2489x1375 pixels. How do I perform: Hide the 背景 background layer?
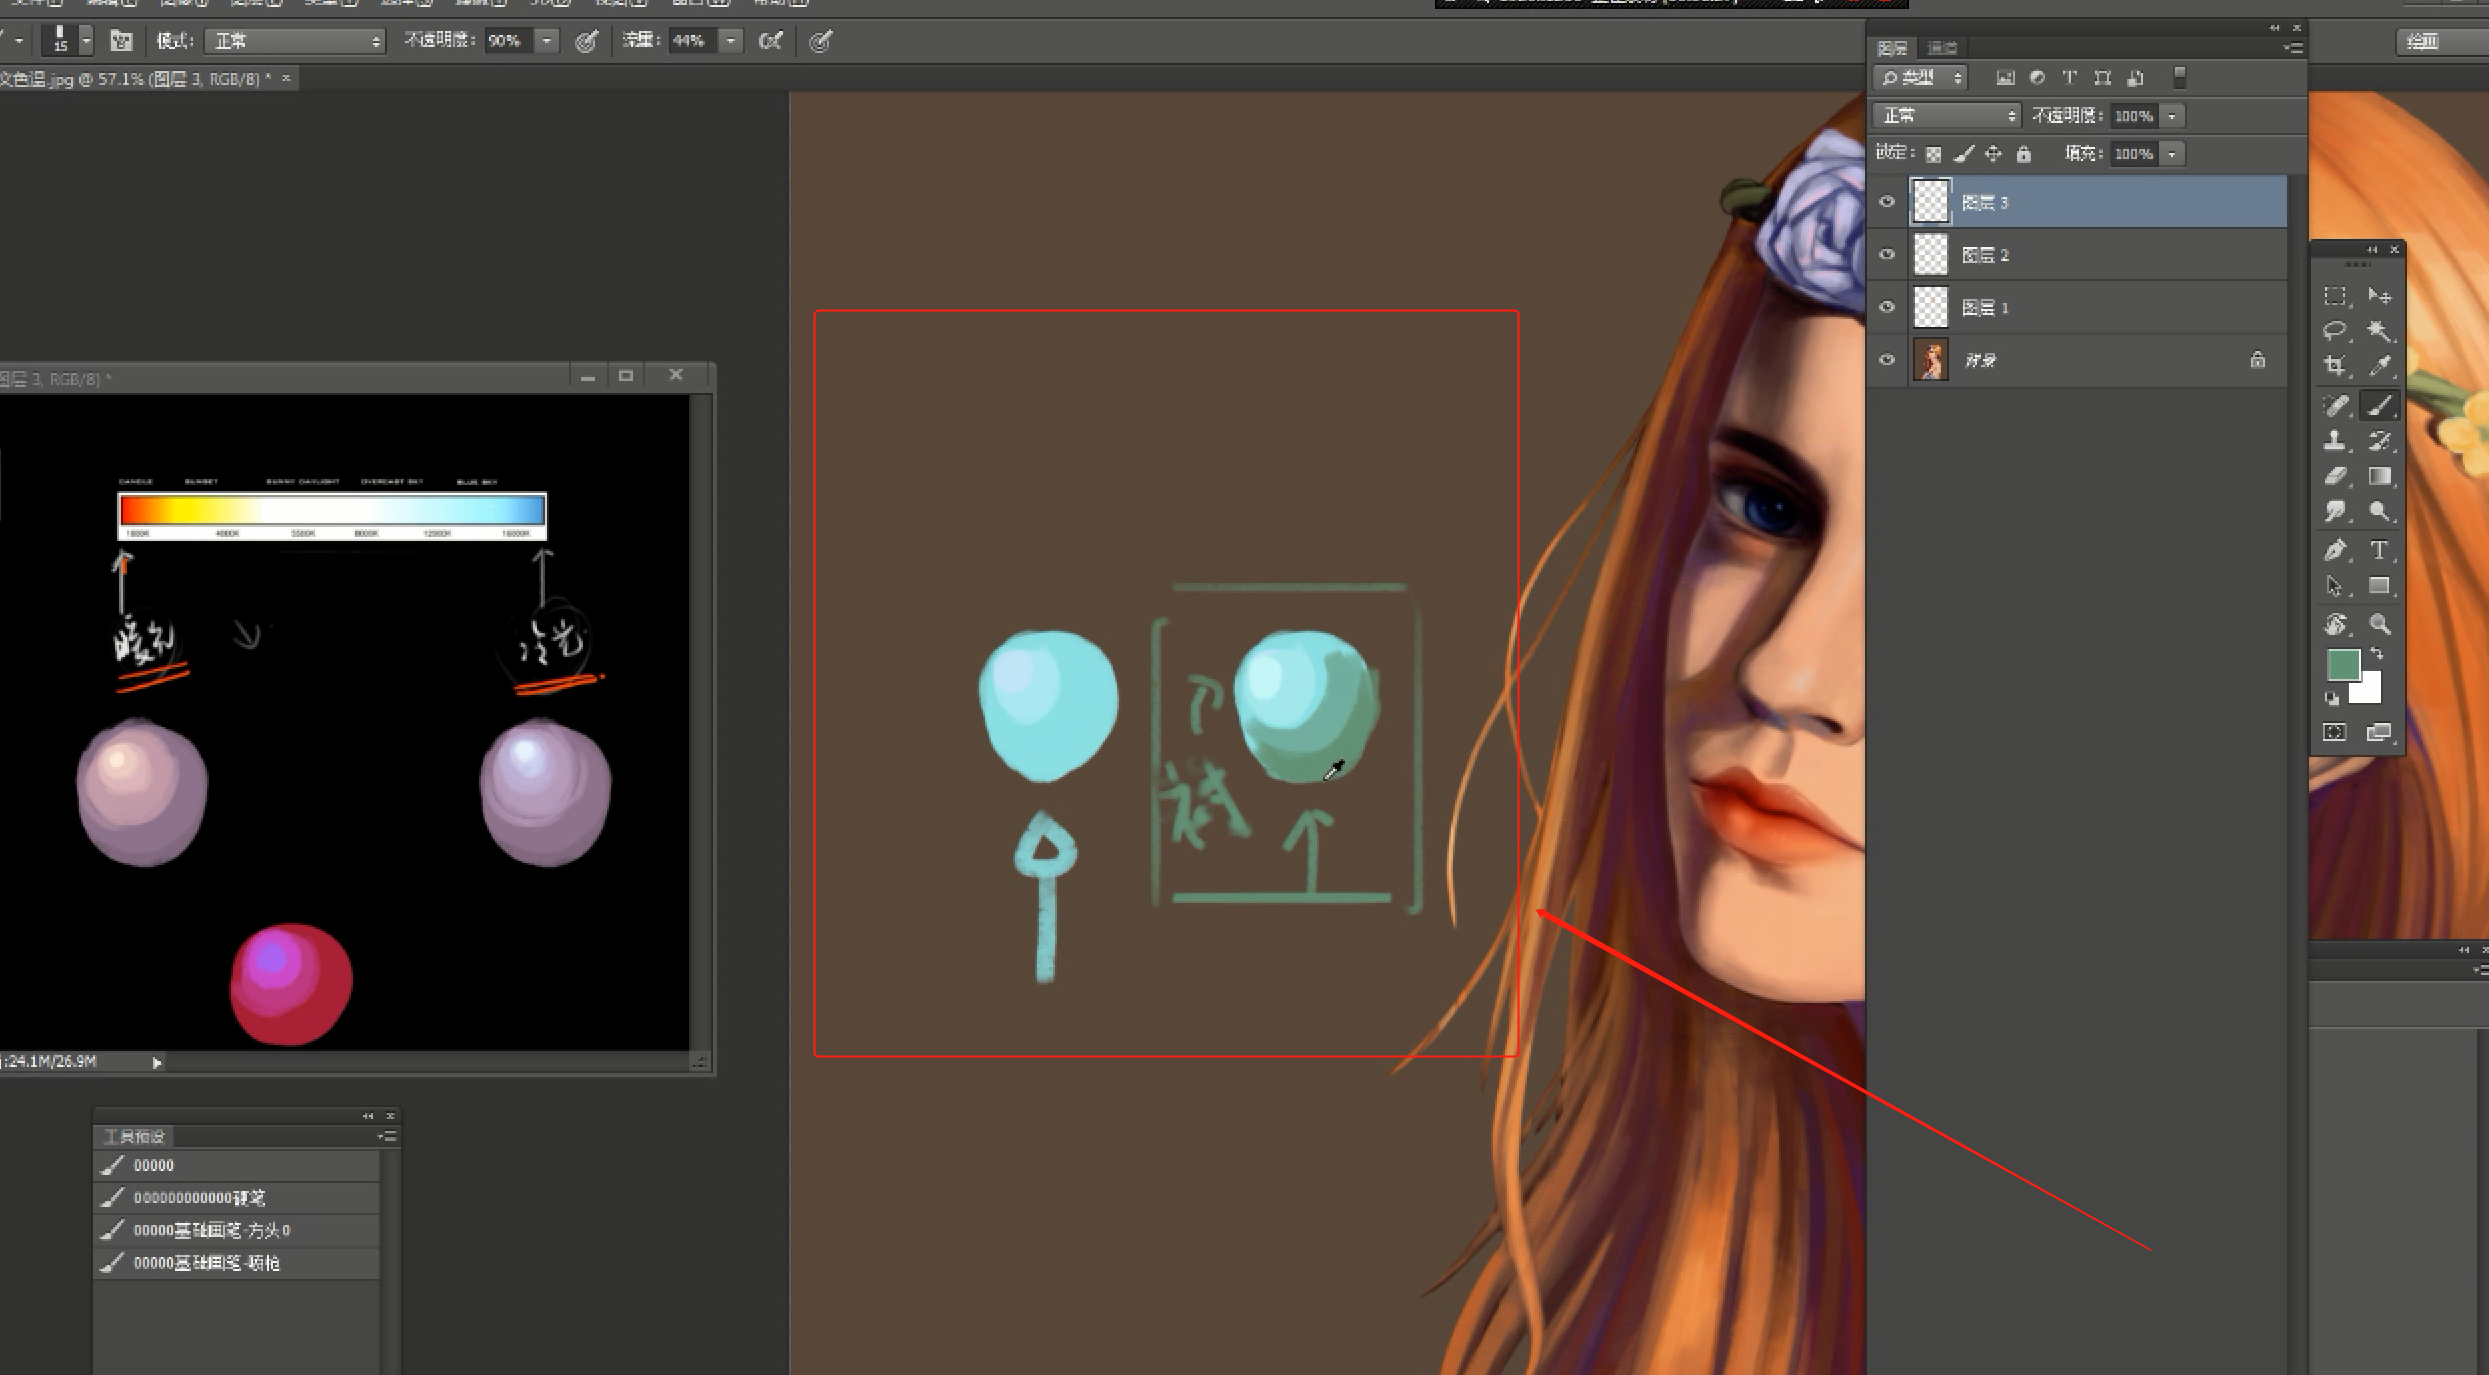1887,360
